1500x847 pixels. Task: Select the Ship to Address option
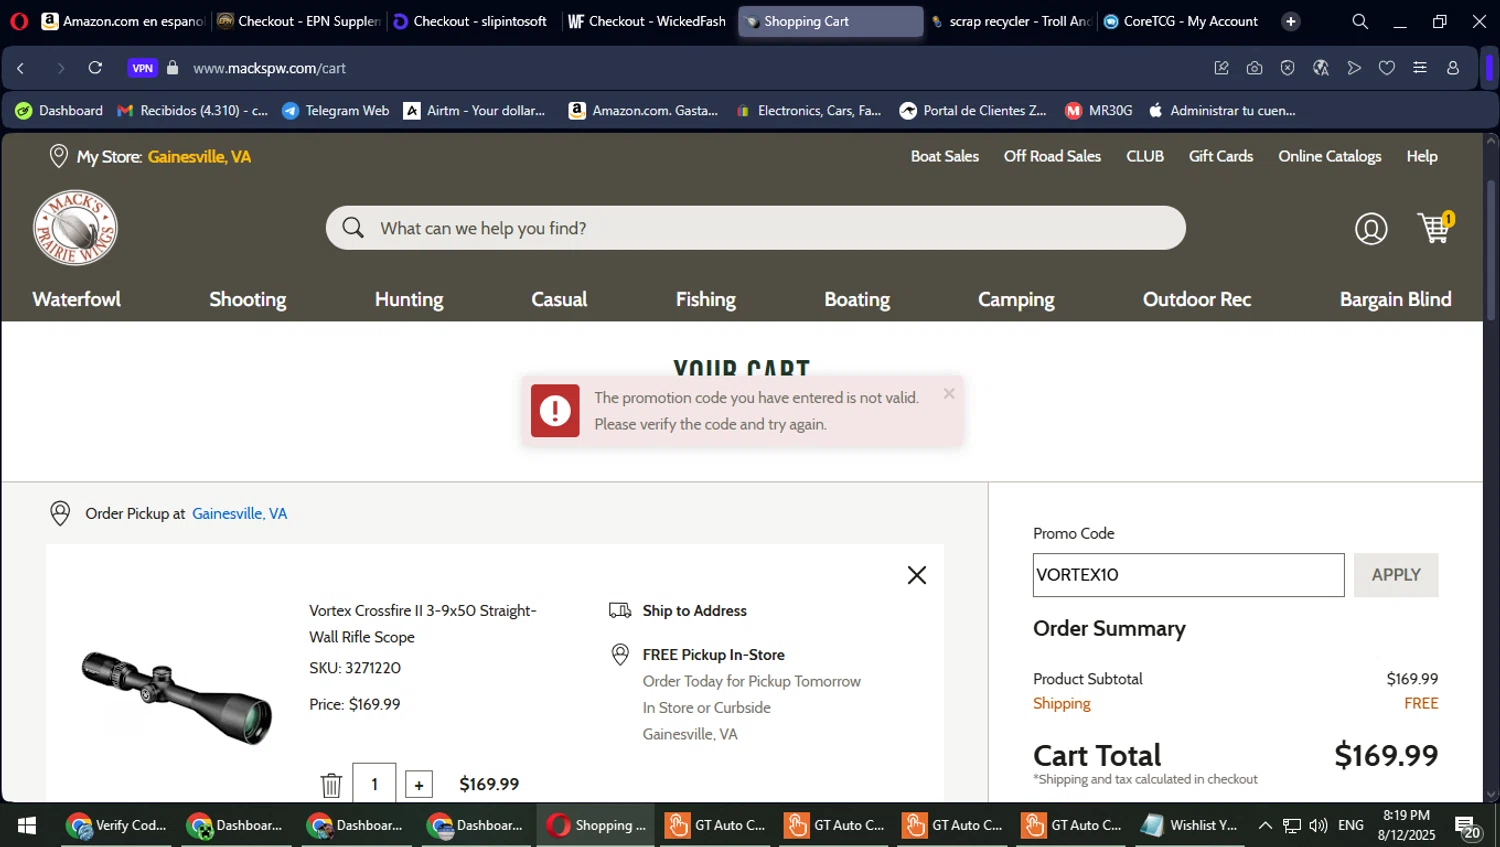(x=694, y=611)
